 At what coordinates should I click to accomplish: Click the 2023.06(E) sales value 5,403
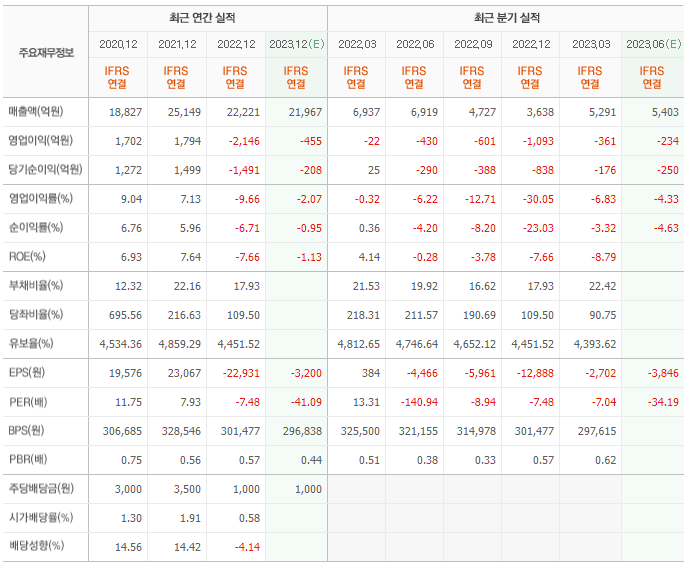point(665,112)
